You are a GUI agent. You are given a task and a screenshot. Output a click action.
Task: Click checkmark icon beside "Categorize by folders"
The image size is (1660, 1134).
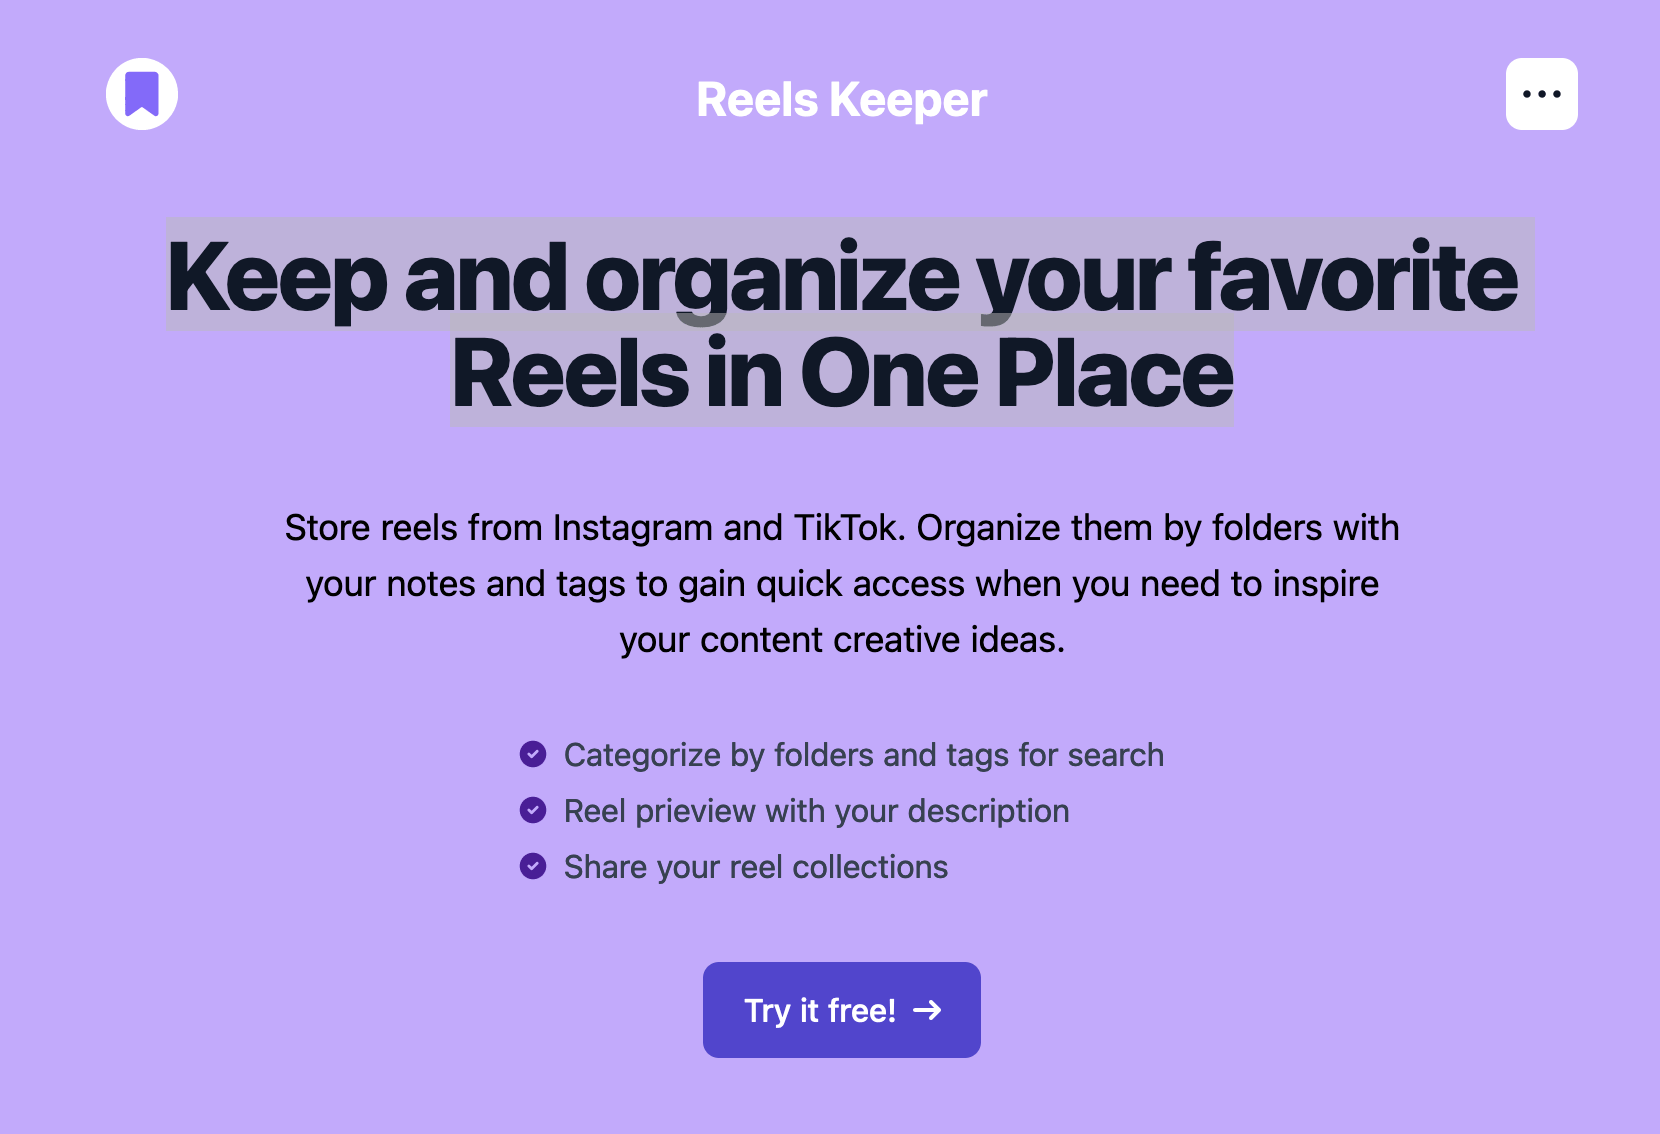tap(533, 754)
